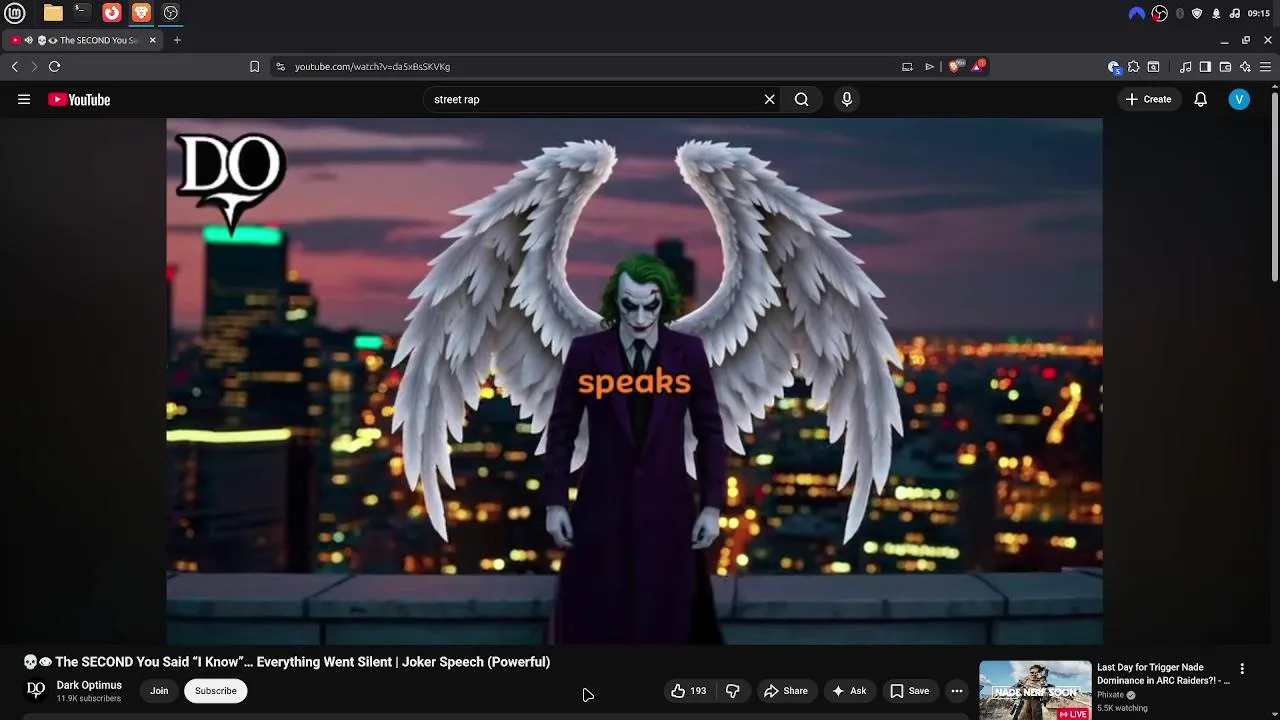Open the Brave main menu
Screen dimensions: 1280x720
tap(1265, 67)
